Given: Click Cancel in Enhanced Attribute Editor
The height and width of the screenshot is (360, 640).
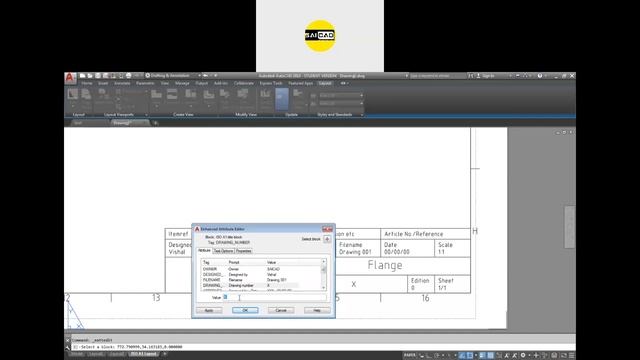Looking at the screenshot, I should pos(281,311).
